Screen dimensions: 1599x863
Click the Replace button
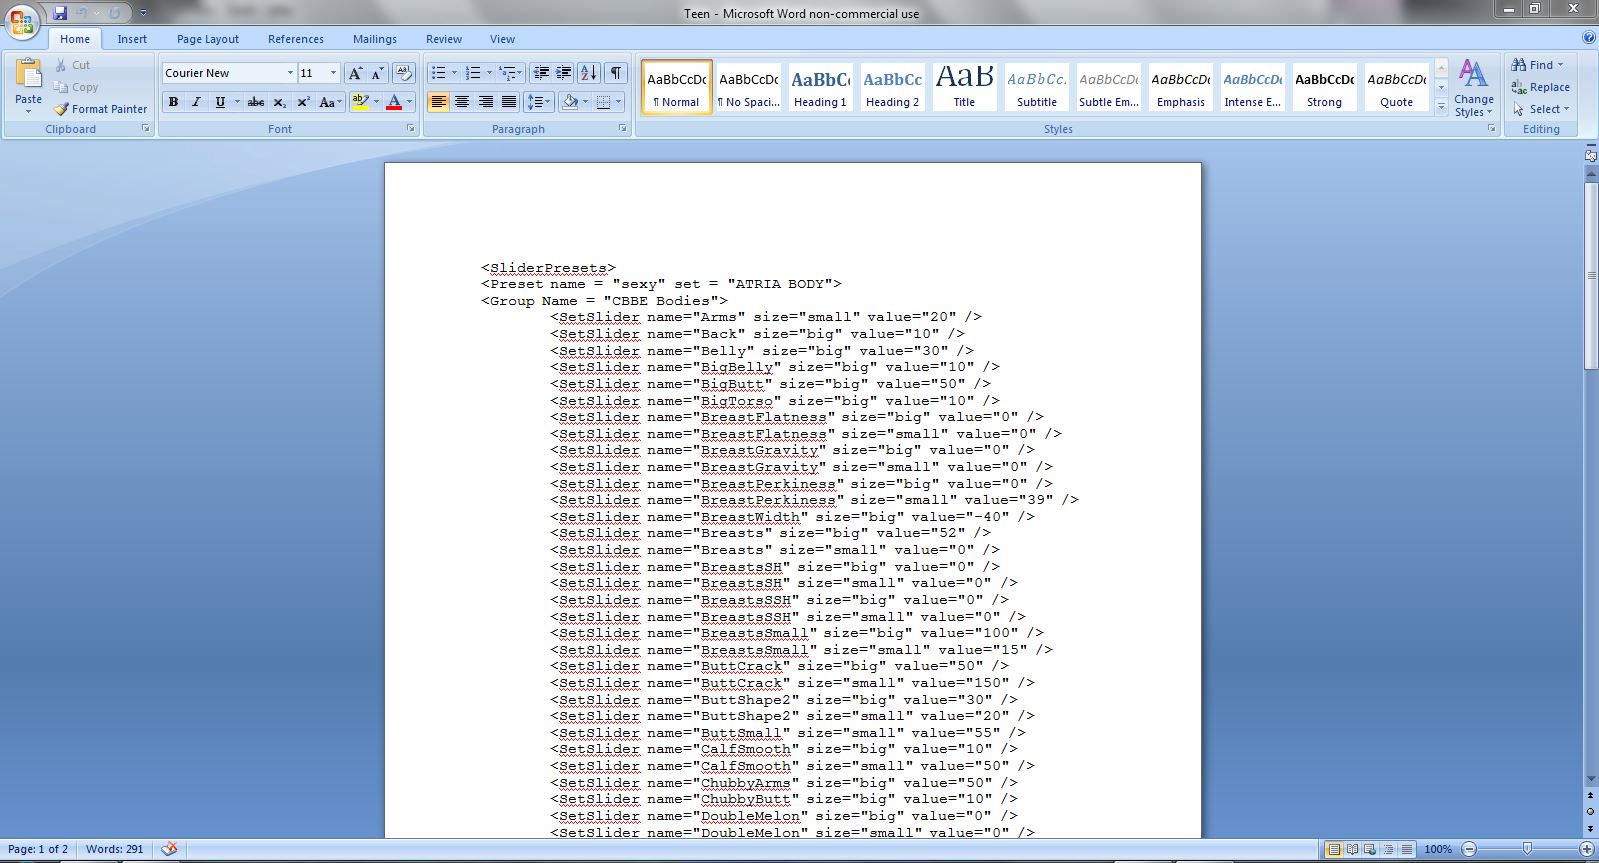pos(1541,87)
